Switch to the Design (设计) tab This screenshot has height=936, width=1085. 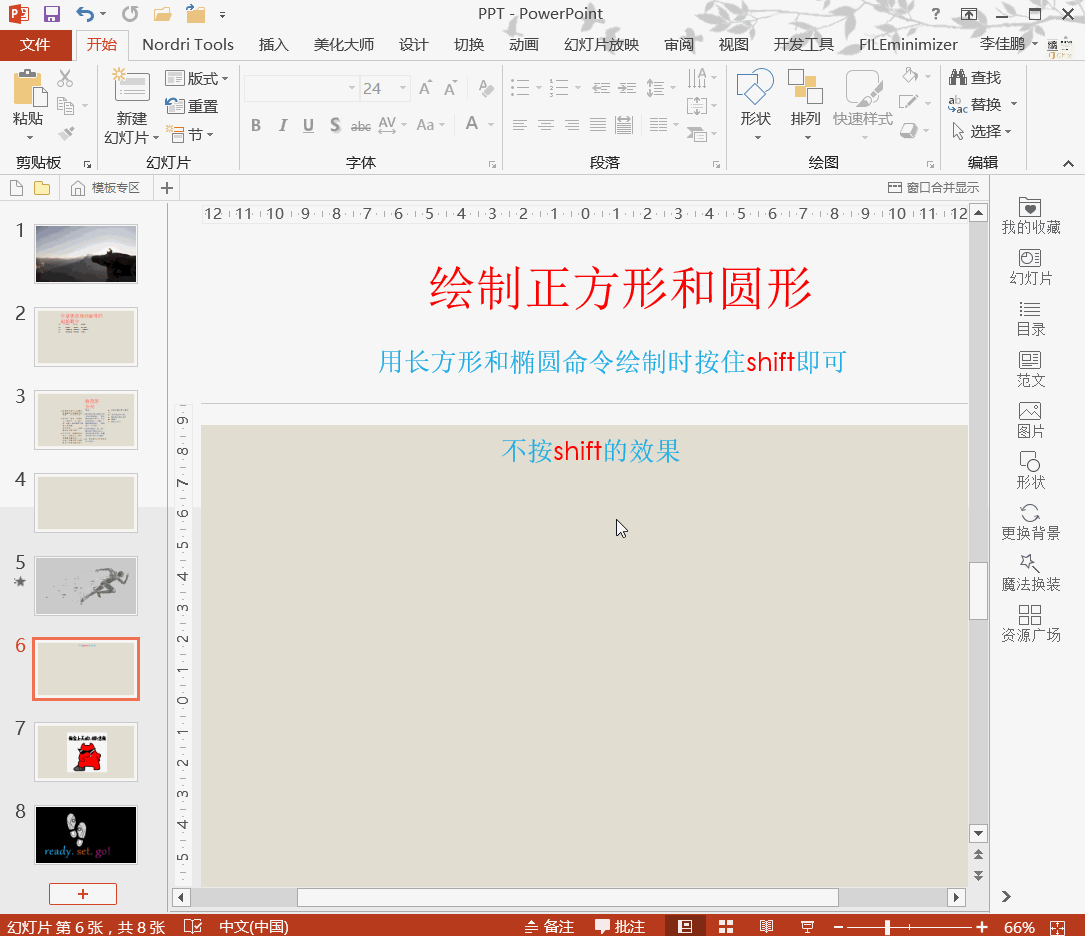[414, 45]
